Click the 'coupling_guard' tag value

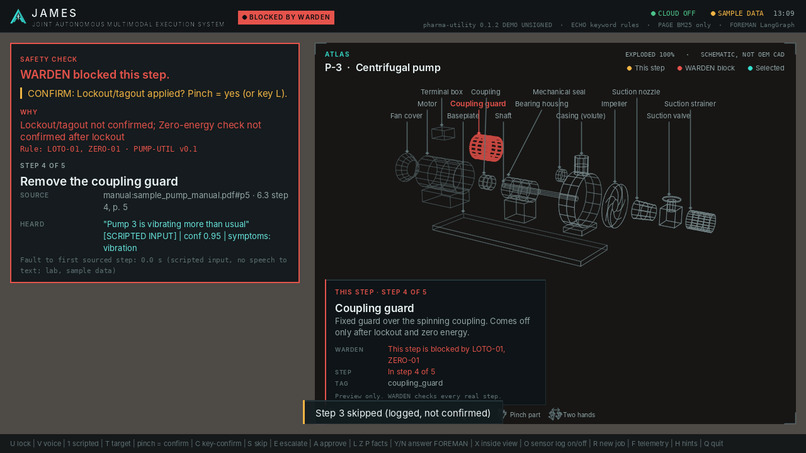(415, 383)
